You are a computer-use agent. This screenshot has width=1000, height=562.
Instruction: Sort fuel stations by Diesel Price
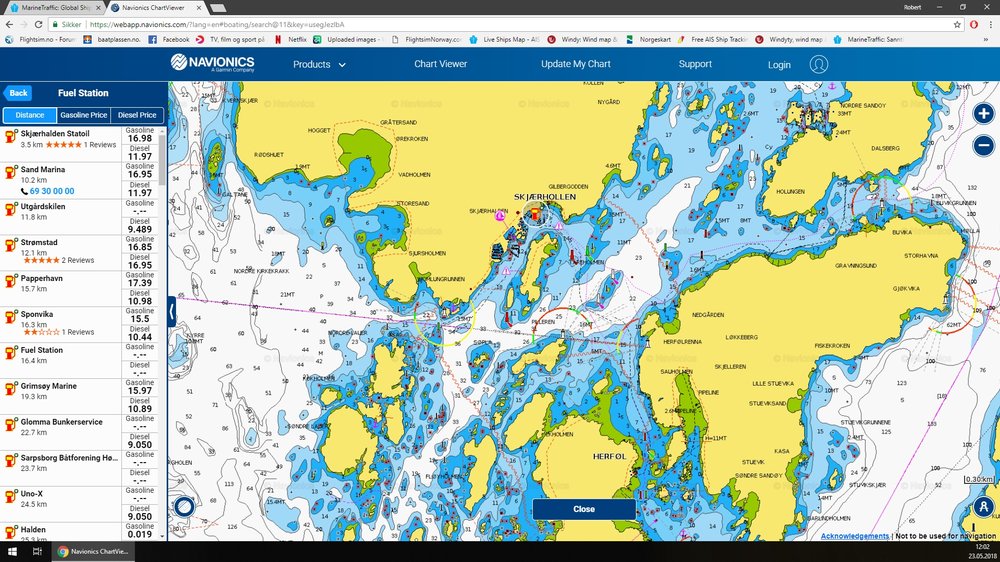[137, 115]
